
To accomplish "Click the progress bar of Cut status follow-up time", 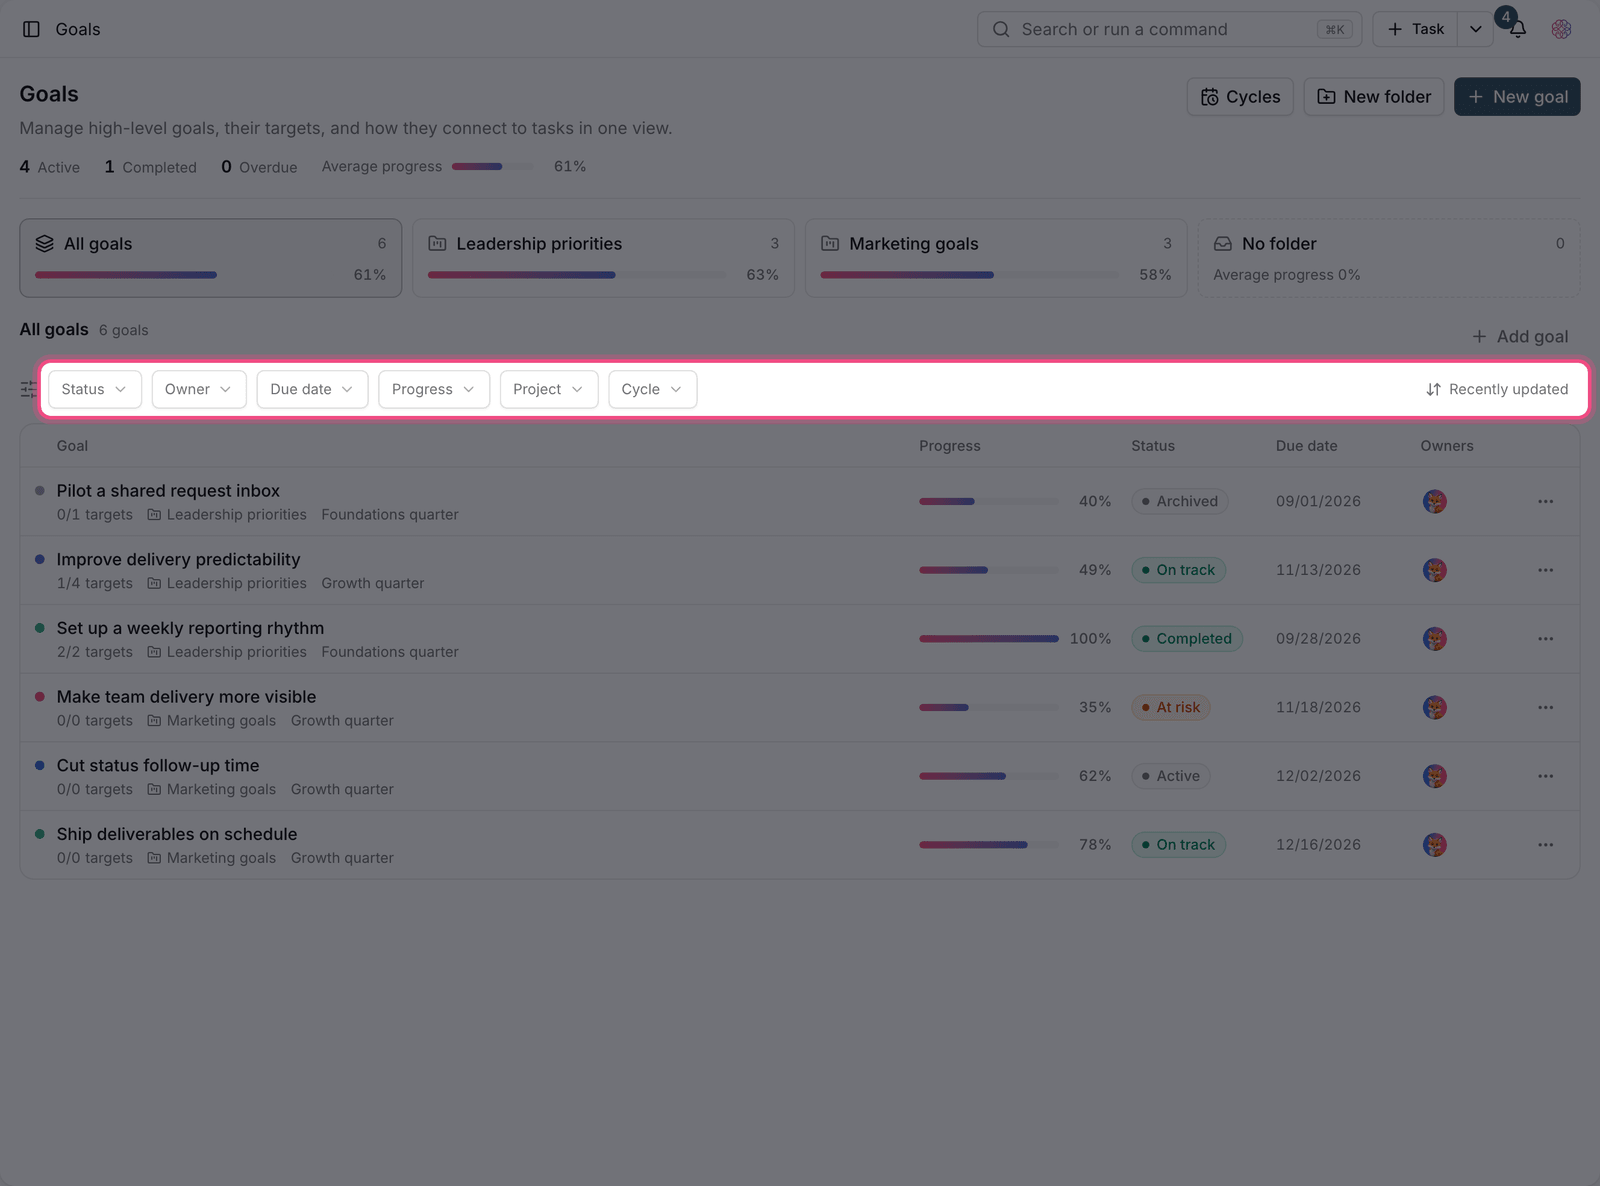I will pos(988,776).
